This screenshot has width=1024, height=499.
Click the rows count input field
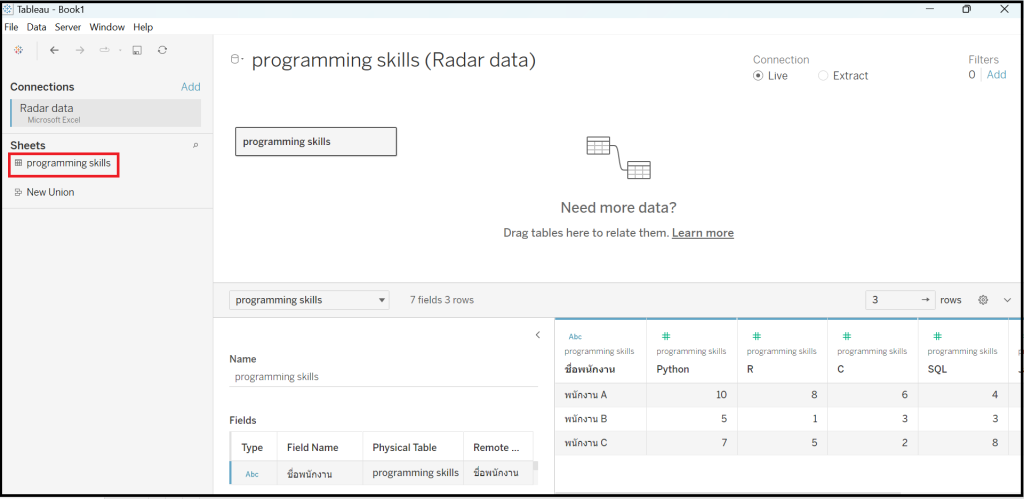pyautogui.click(x=900, y=300)
